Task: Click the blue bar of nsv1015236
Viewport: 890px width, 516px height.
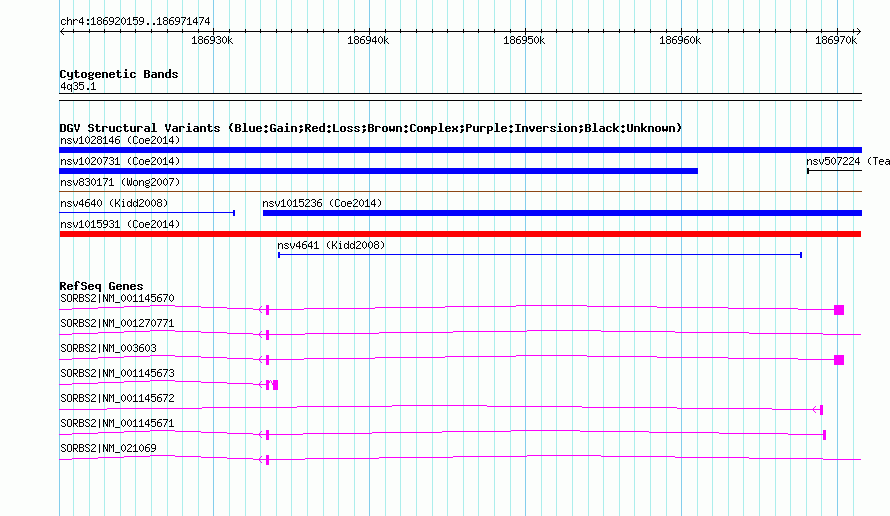Action: click(562, 213)
